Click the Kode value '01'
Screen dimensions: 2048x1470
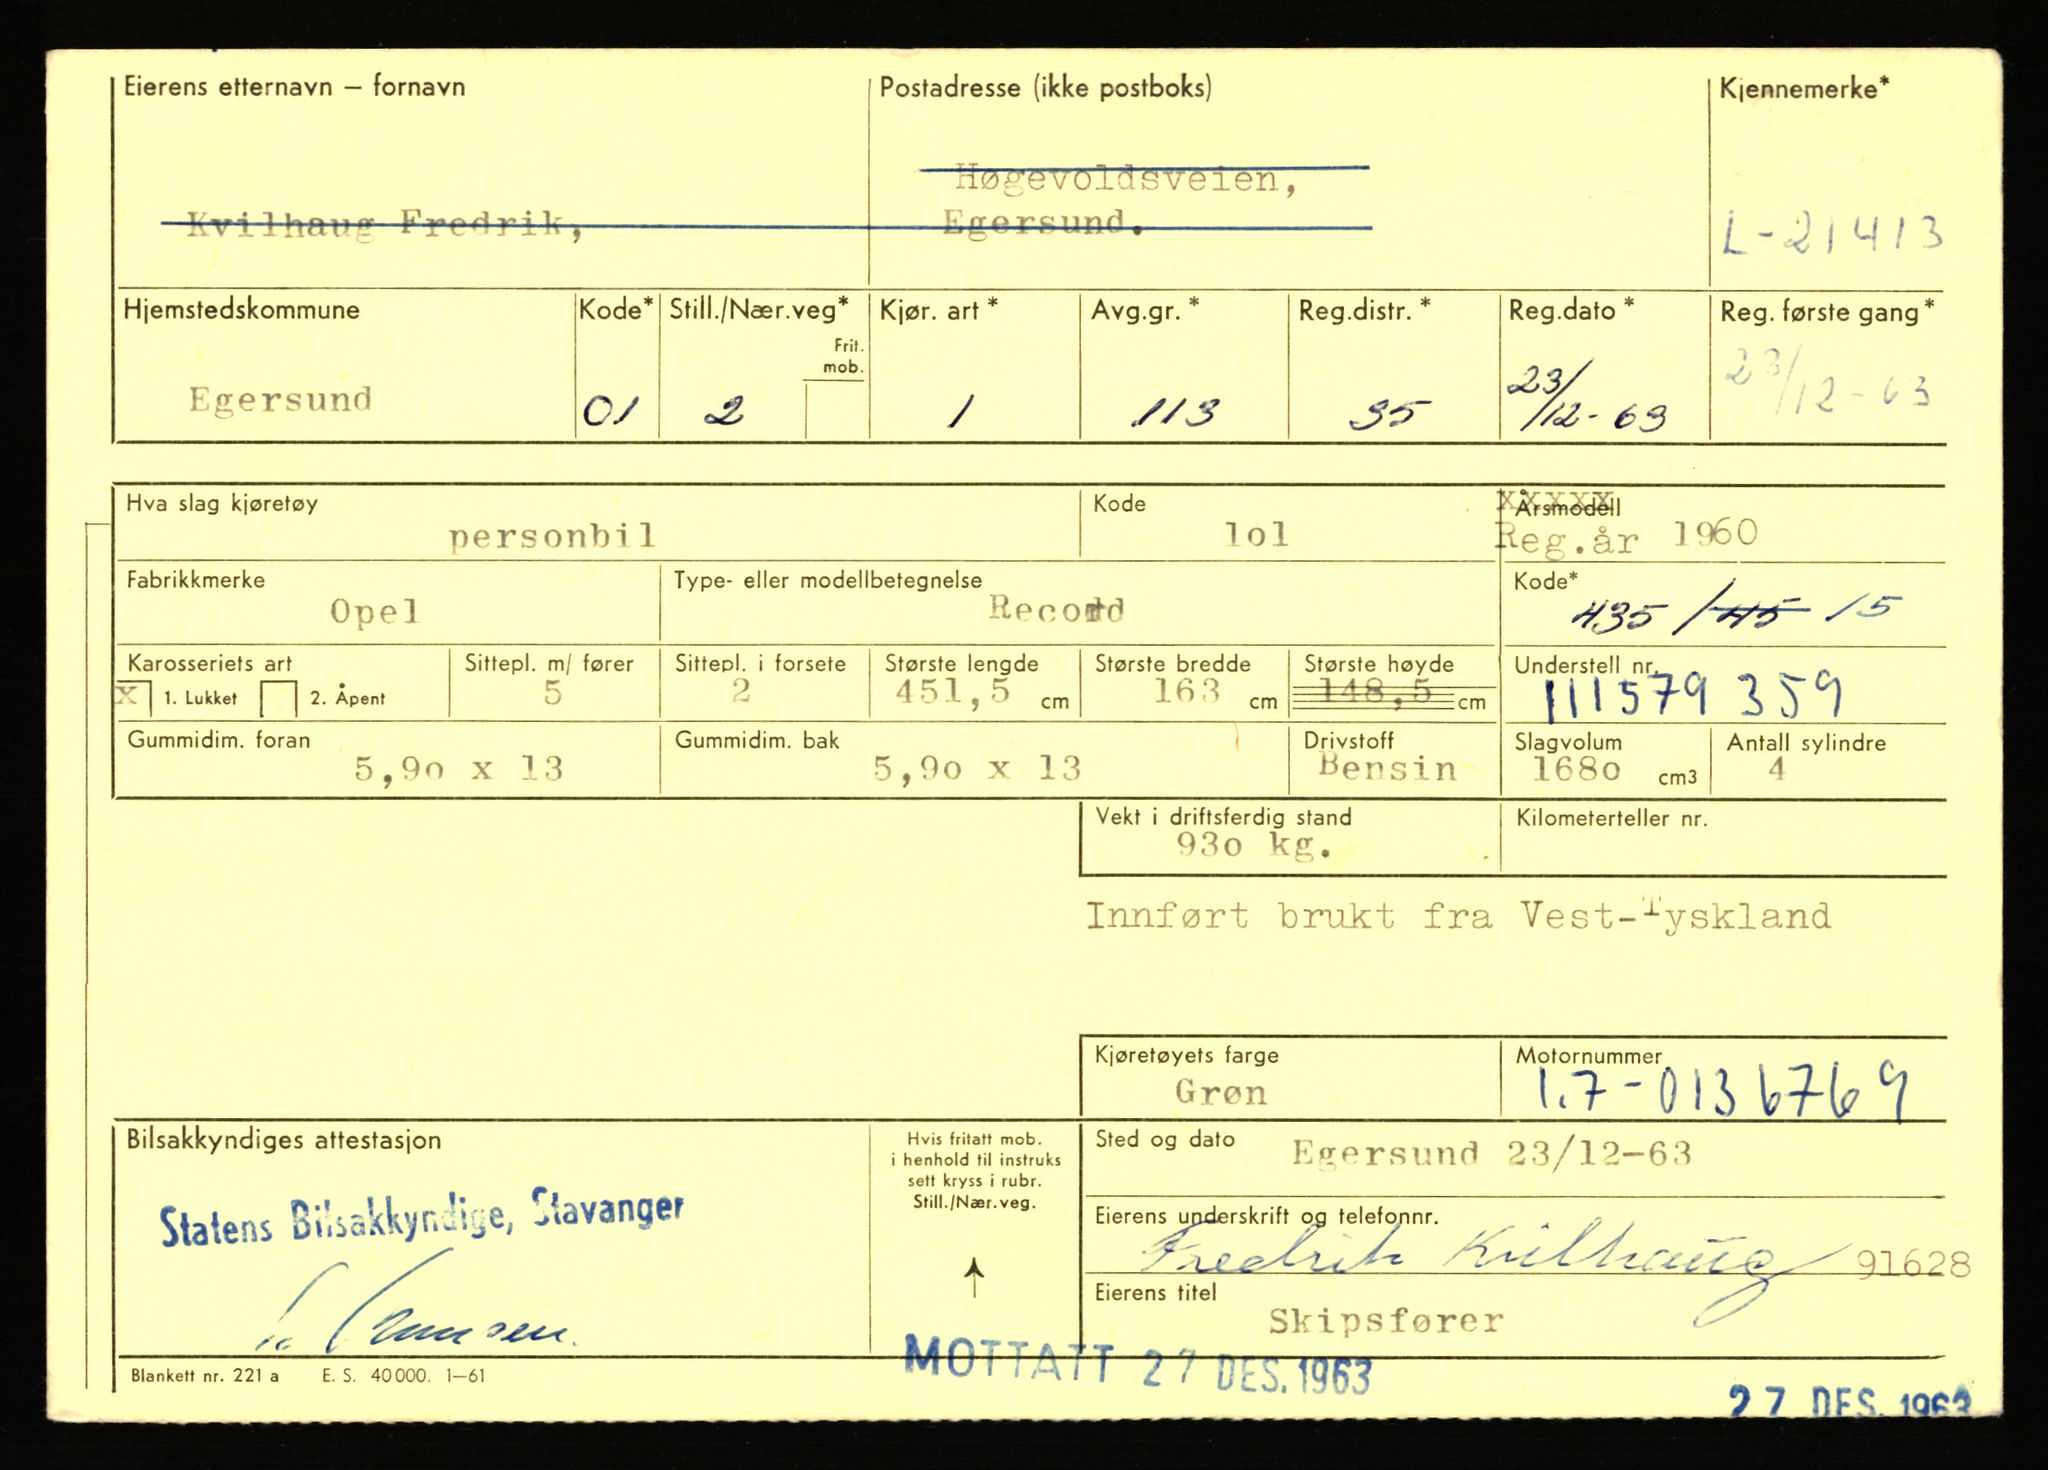click(x=611, y=411)
